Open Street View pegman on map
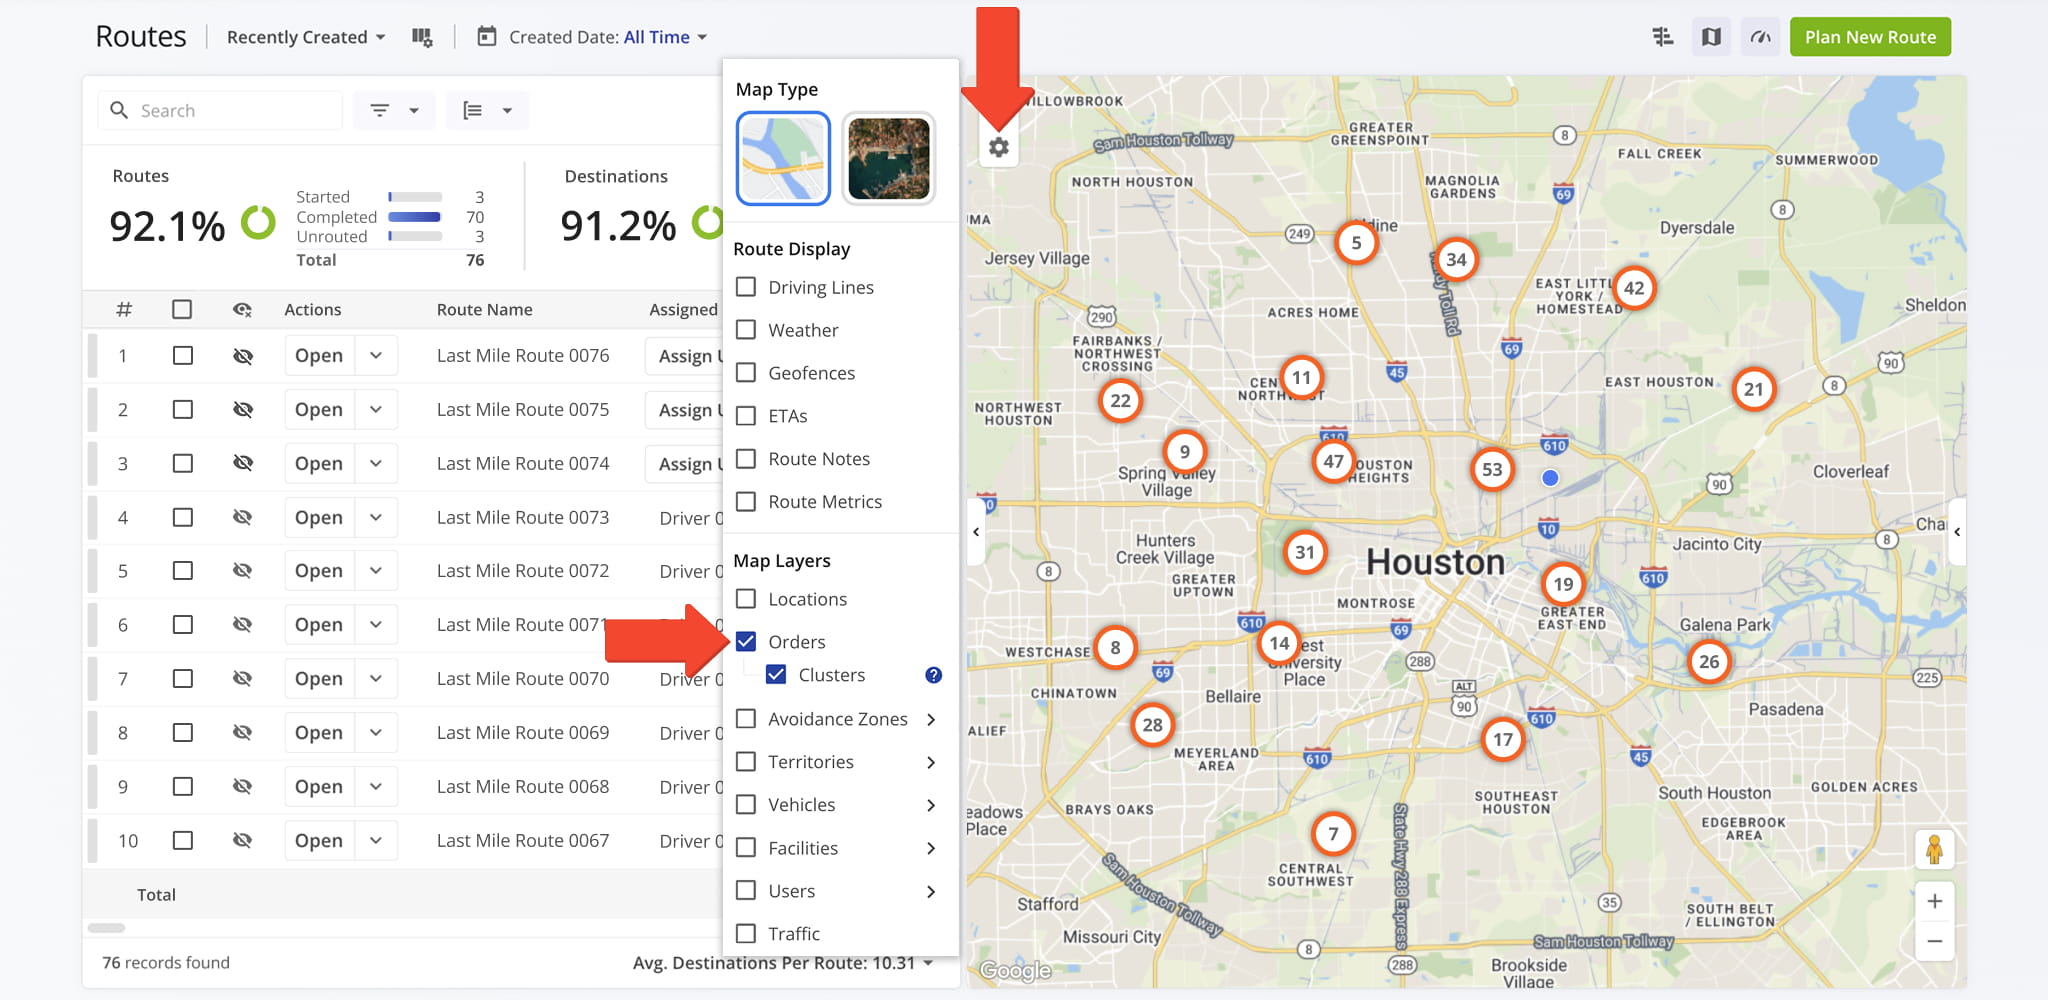Viewport: 2048px width, 1000px height. coord(1934,850)
